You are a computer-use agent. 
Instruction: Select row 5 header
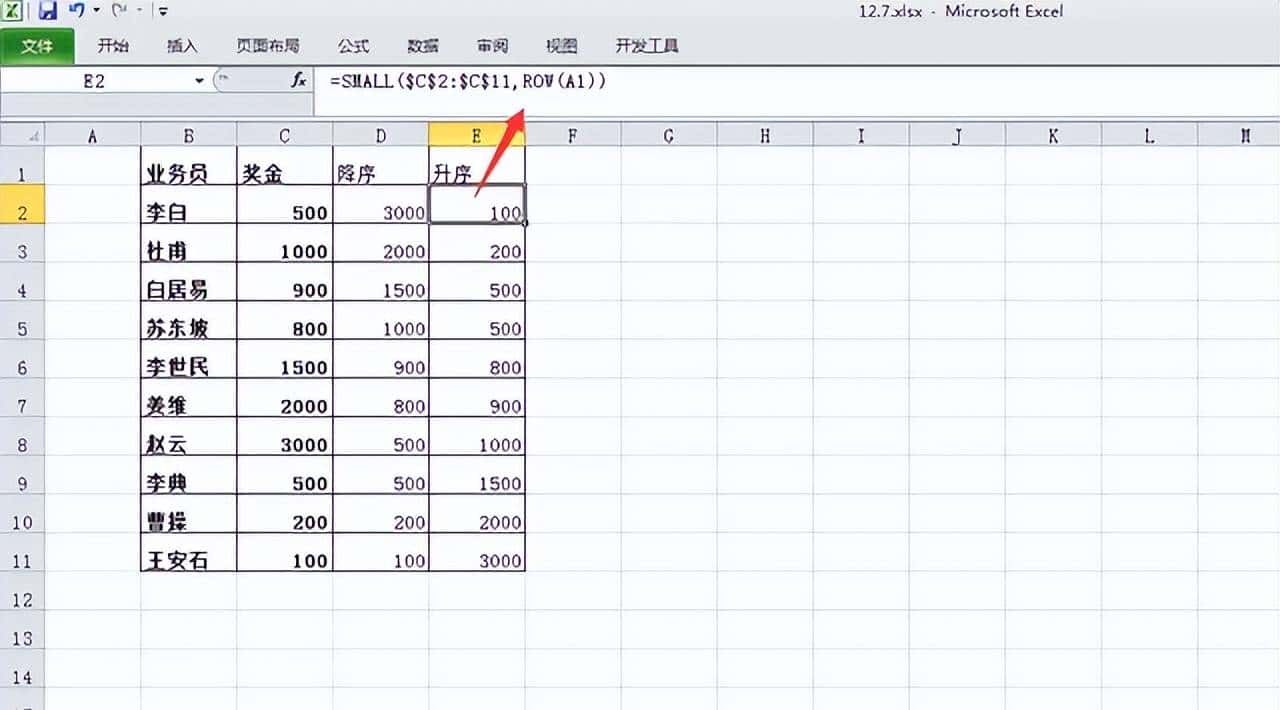pyautogui.click(x=22, y=328)
